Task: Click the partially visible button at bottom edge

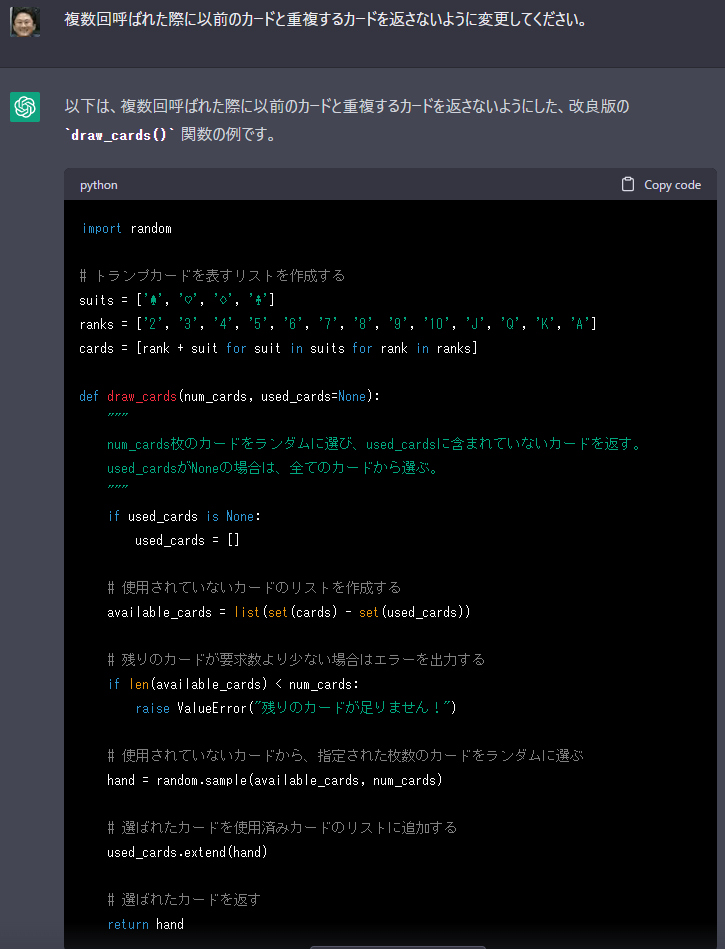Action: coord(397,945)
